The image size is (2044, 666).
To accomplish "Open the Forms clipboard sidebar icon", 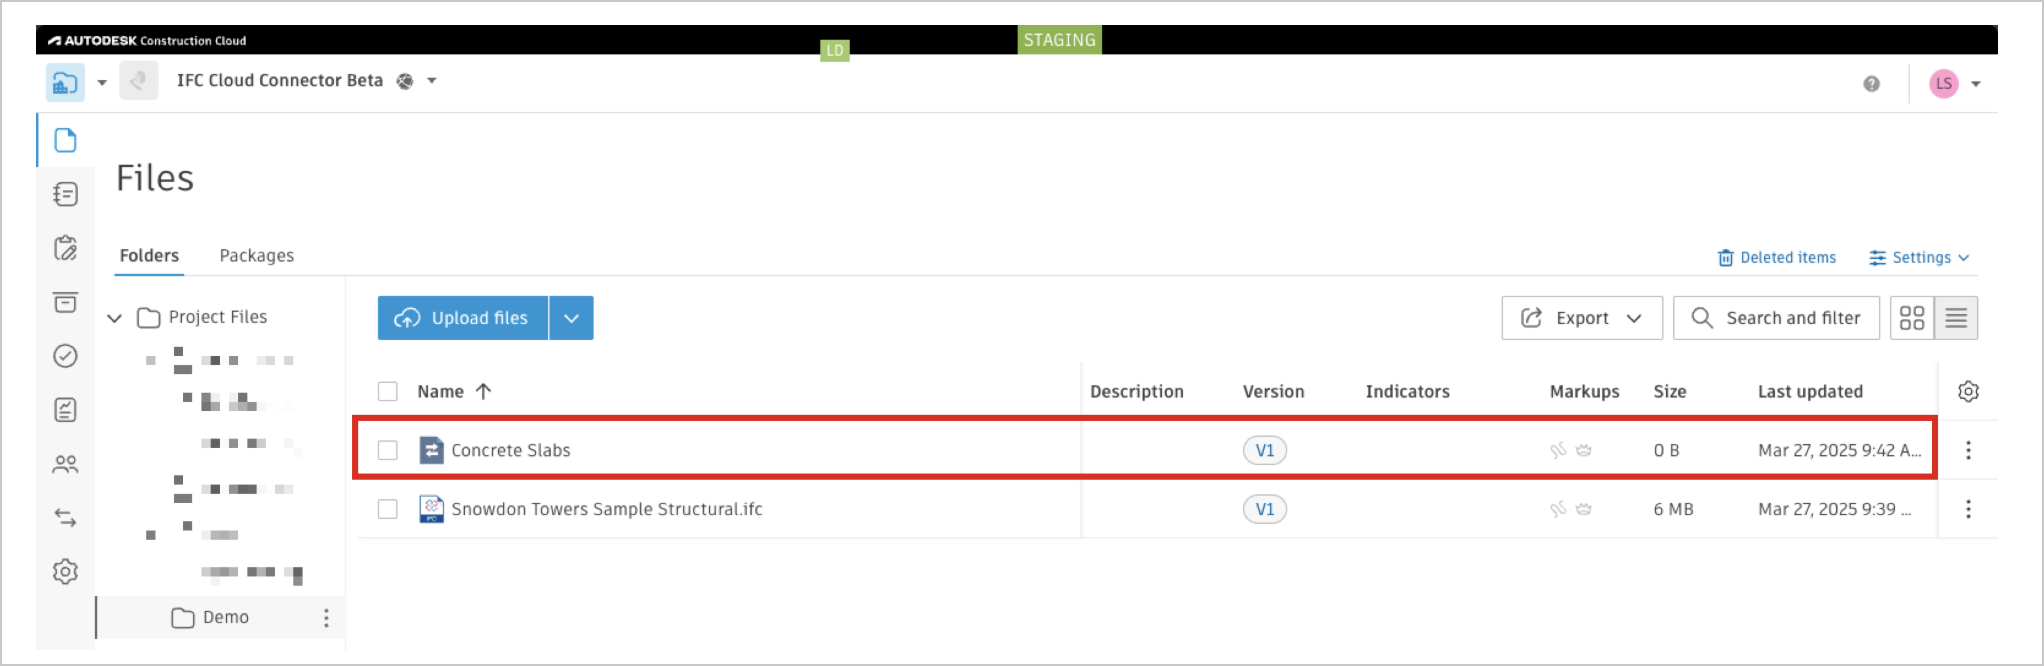I will click(x=65, y=248).
